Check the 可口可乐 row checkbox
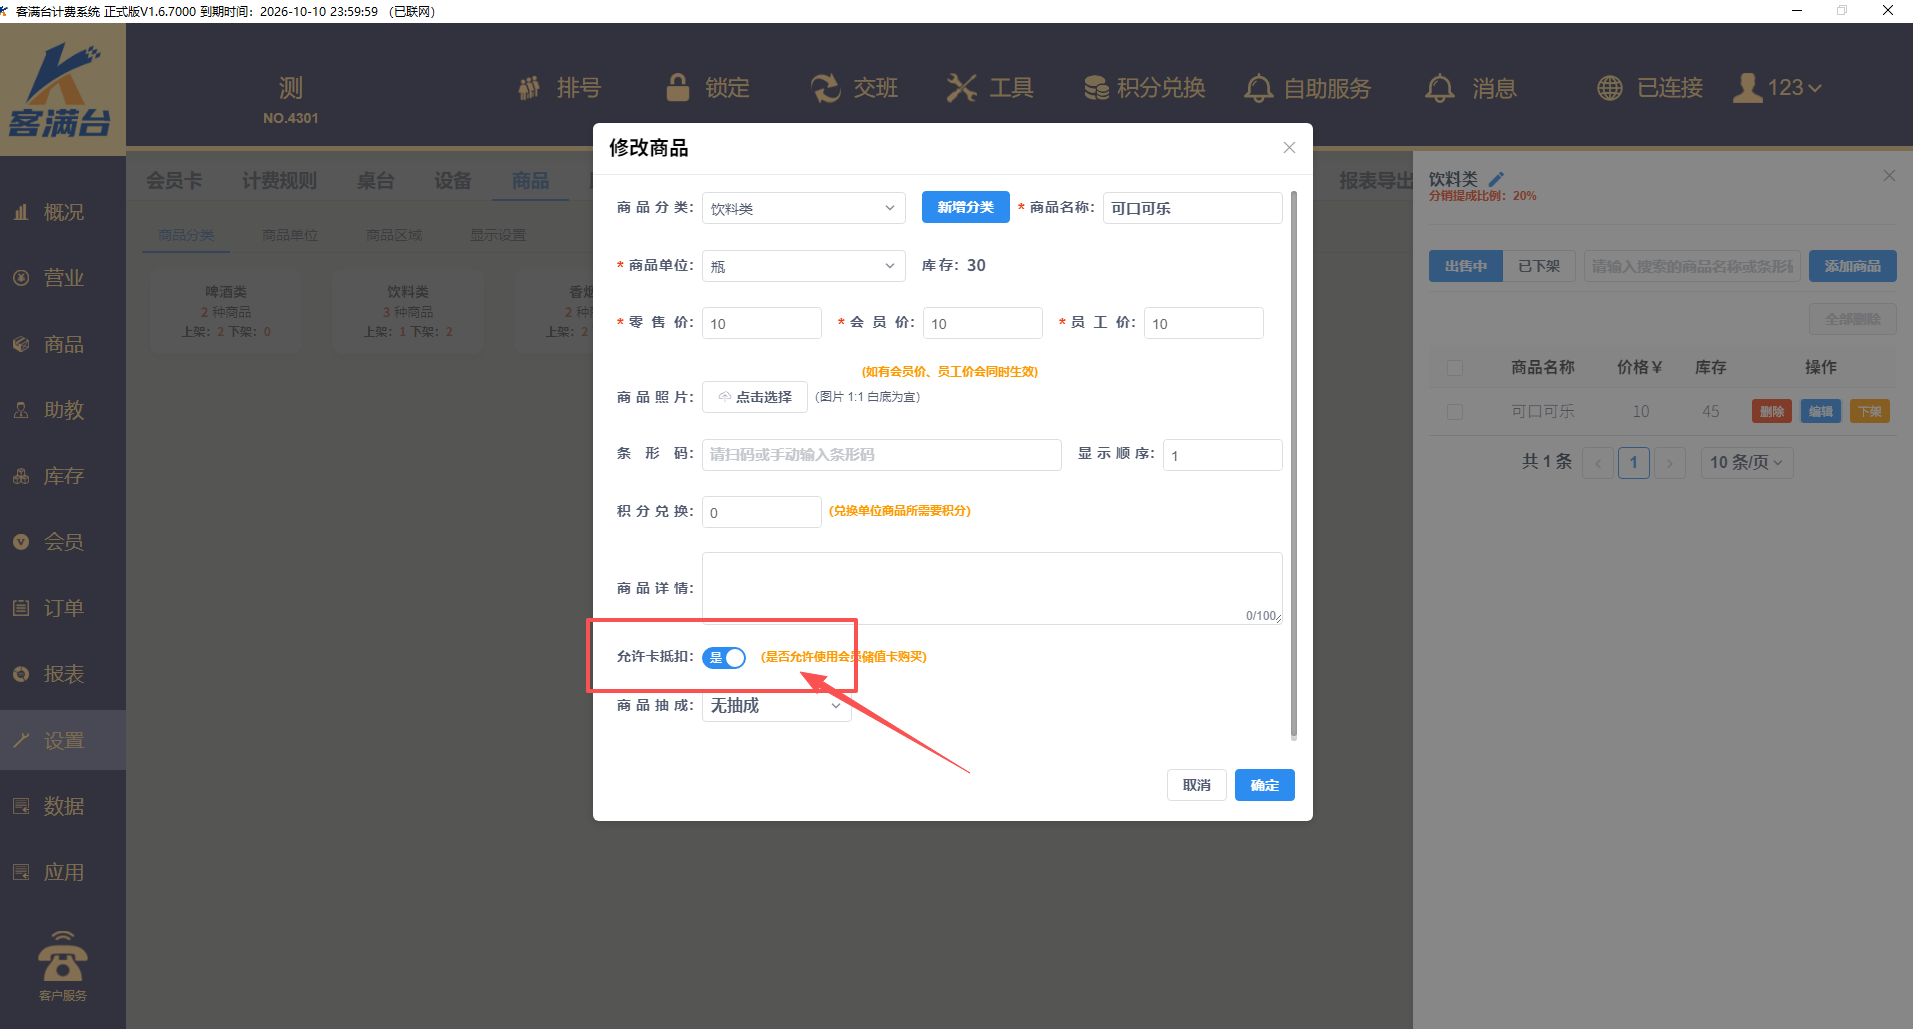Viewport: 1913px width, 1029px height. click(1455, 412)
